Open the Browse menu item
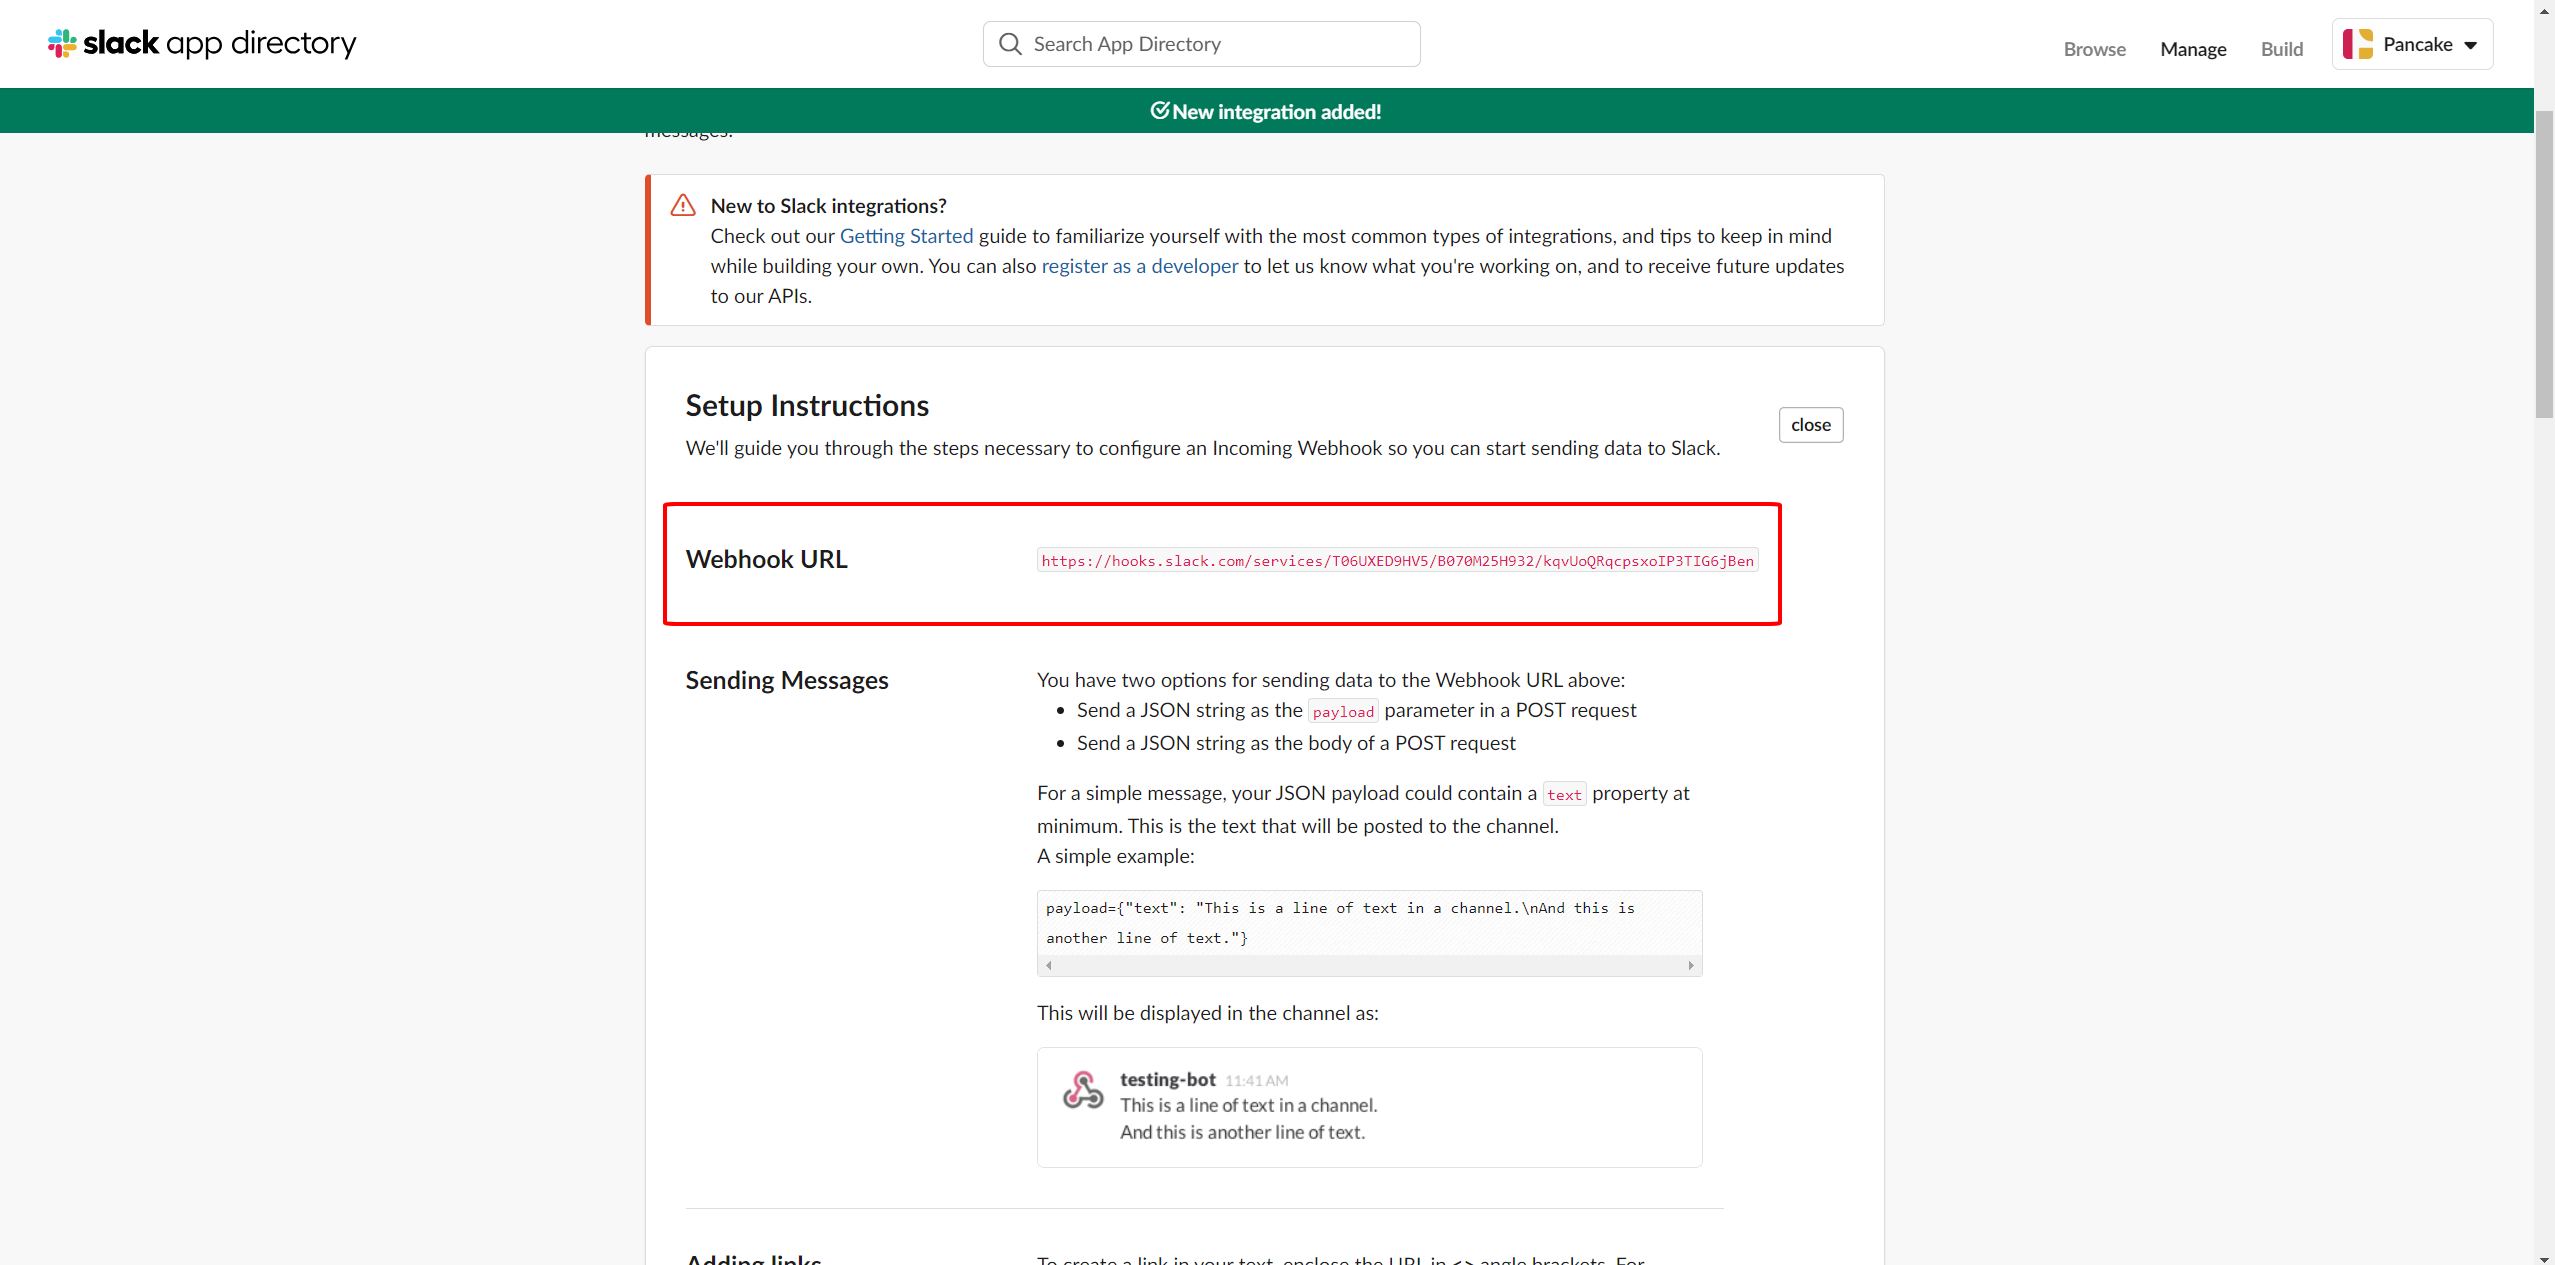This screenshot has height=1265, width=2555. [x=2094, y=49]
